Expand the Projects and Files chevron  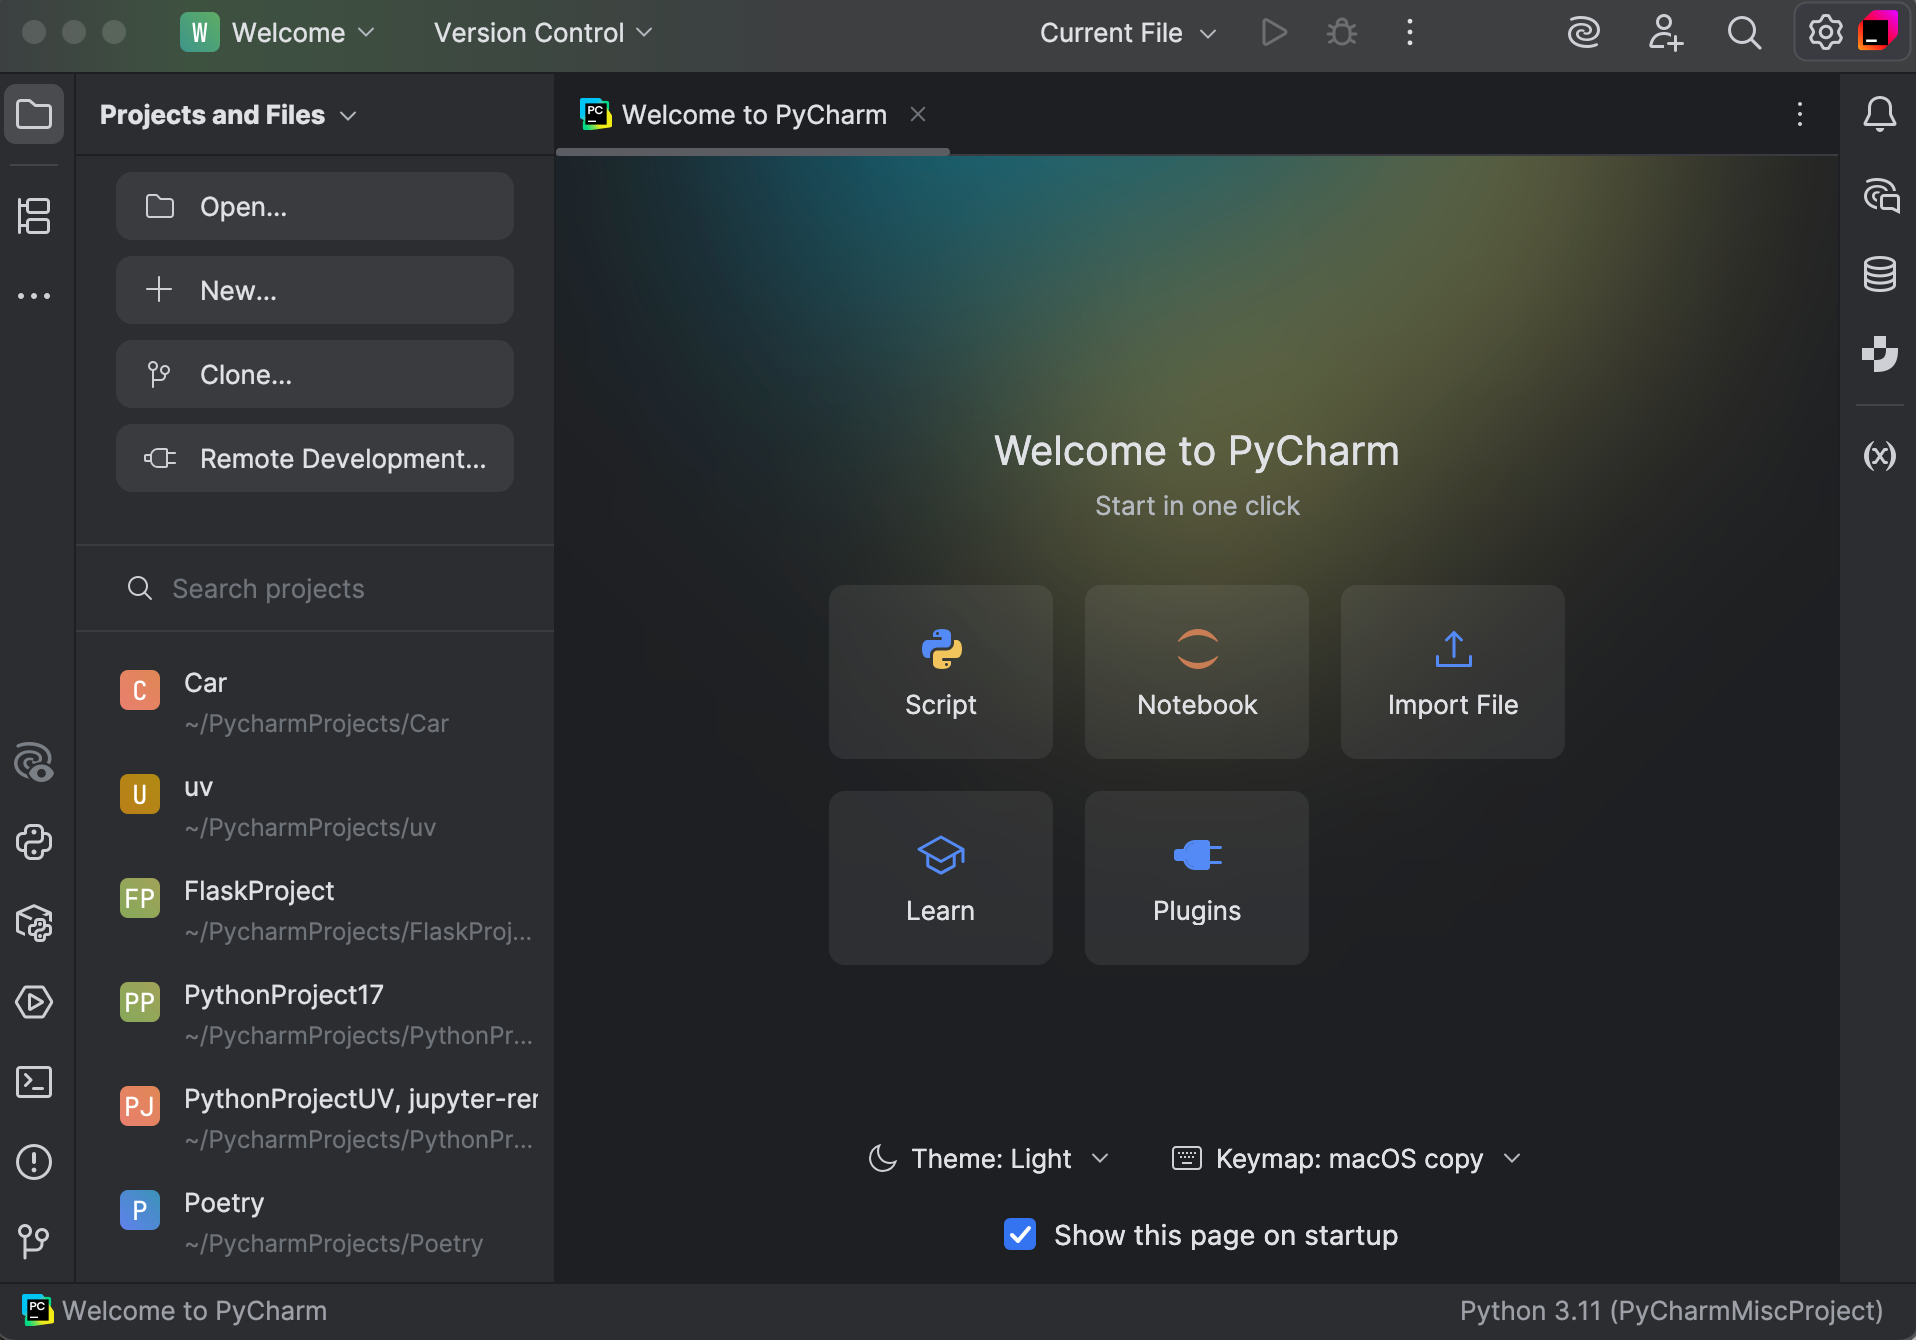click(x=348, y=115)
